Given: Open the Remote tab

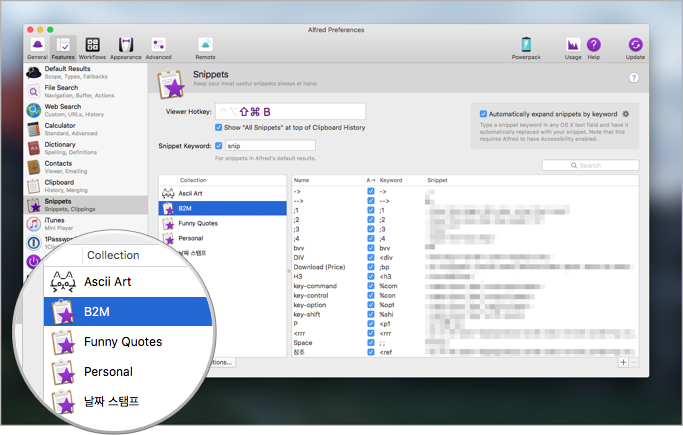Looking at the screenshot, I should pyautogui.click(x=206, y=48).
